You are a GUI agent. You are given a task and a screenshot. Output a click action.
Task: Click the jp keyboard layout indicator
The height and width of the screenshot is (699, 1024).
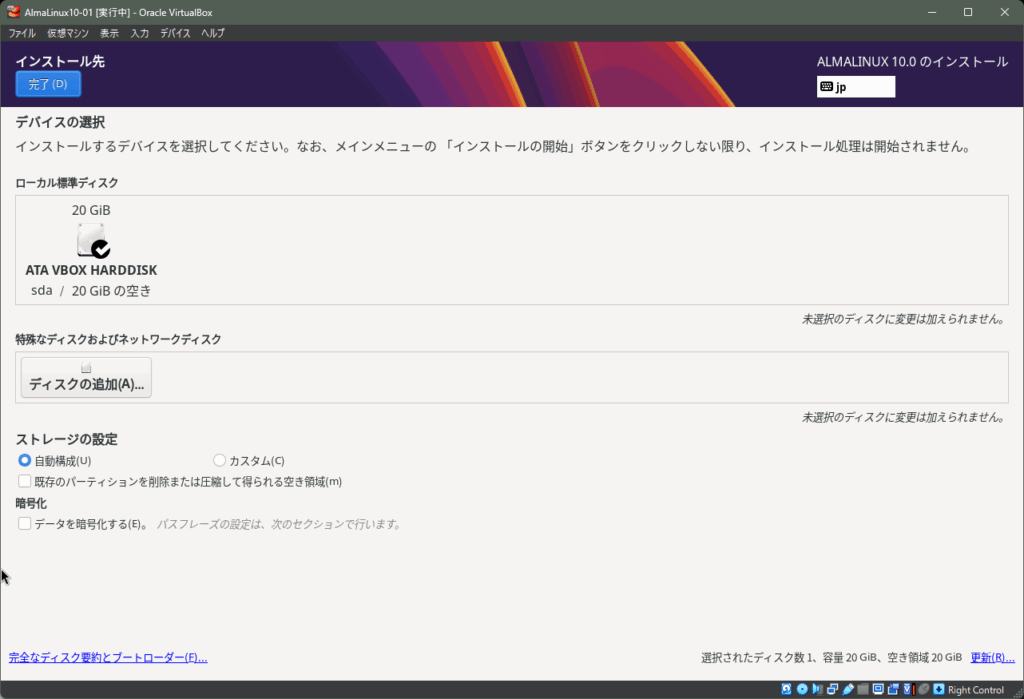(856, 87)
